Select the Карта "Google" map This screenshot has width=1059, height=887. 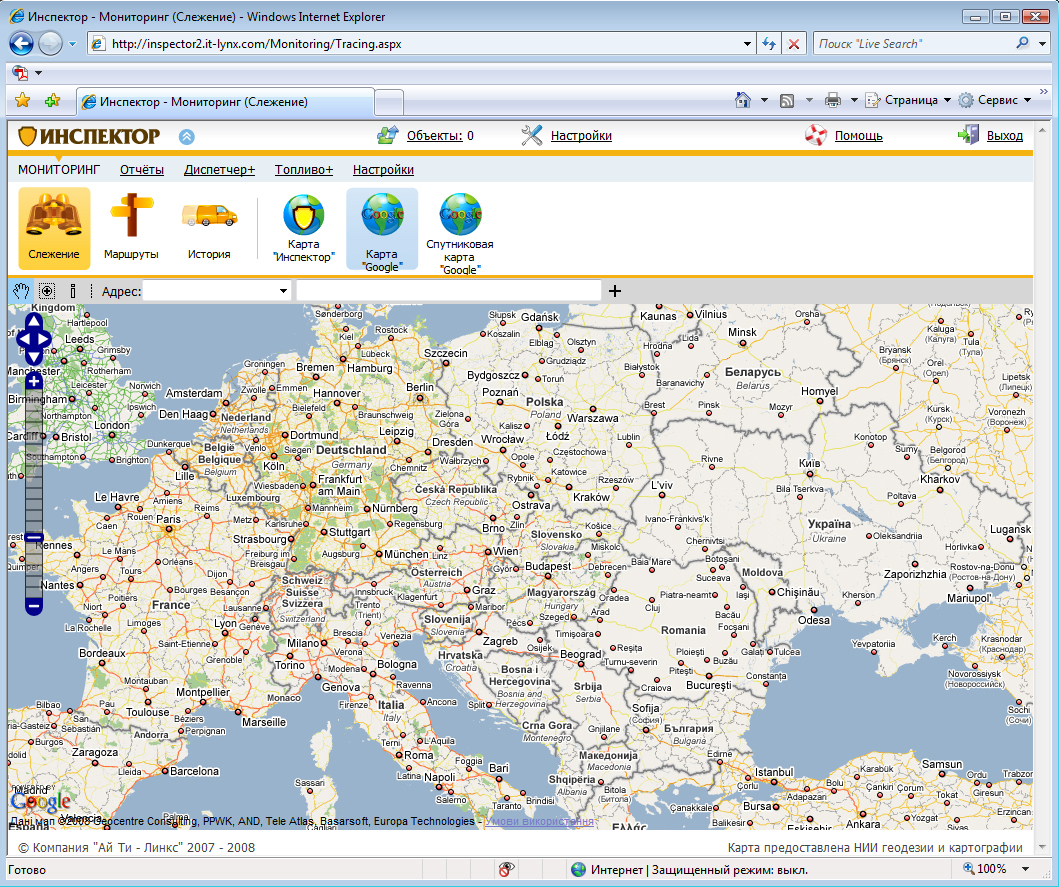(x=382, y=230)
